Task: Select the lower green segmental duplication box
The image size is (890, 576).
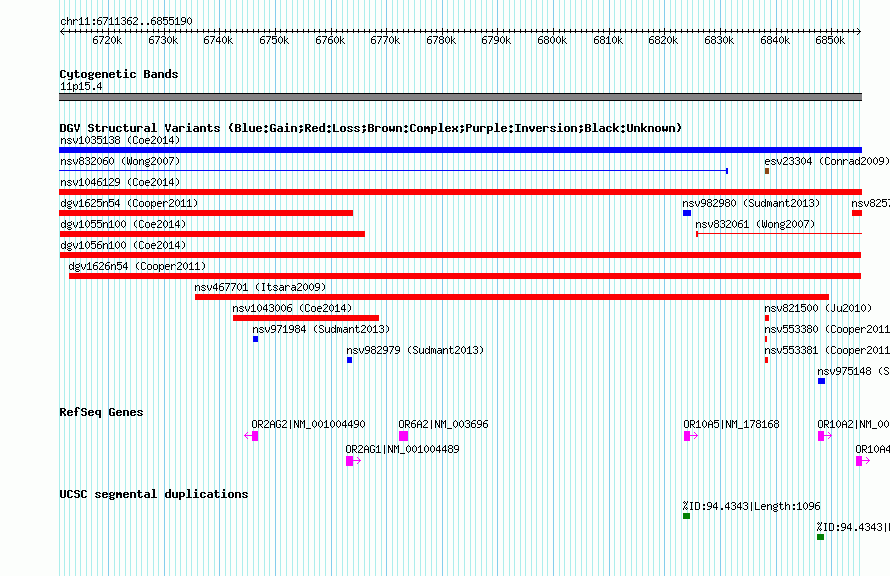Action: 820,537
